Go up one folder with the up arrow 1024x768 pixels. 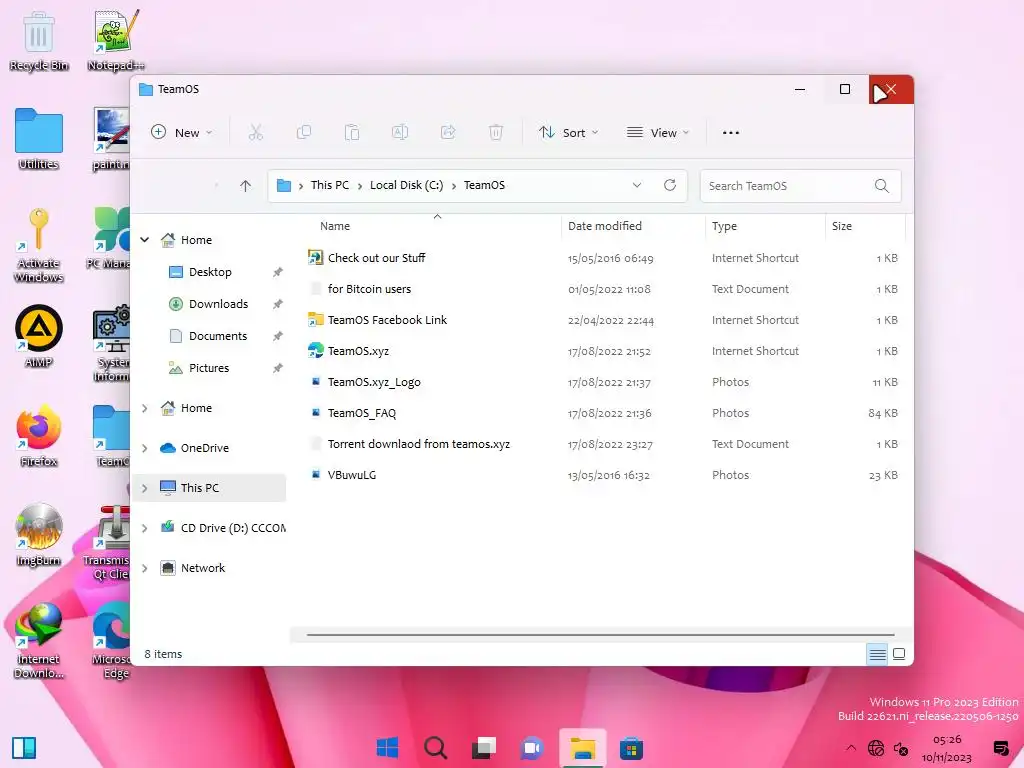(246, 186)
